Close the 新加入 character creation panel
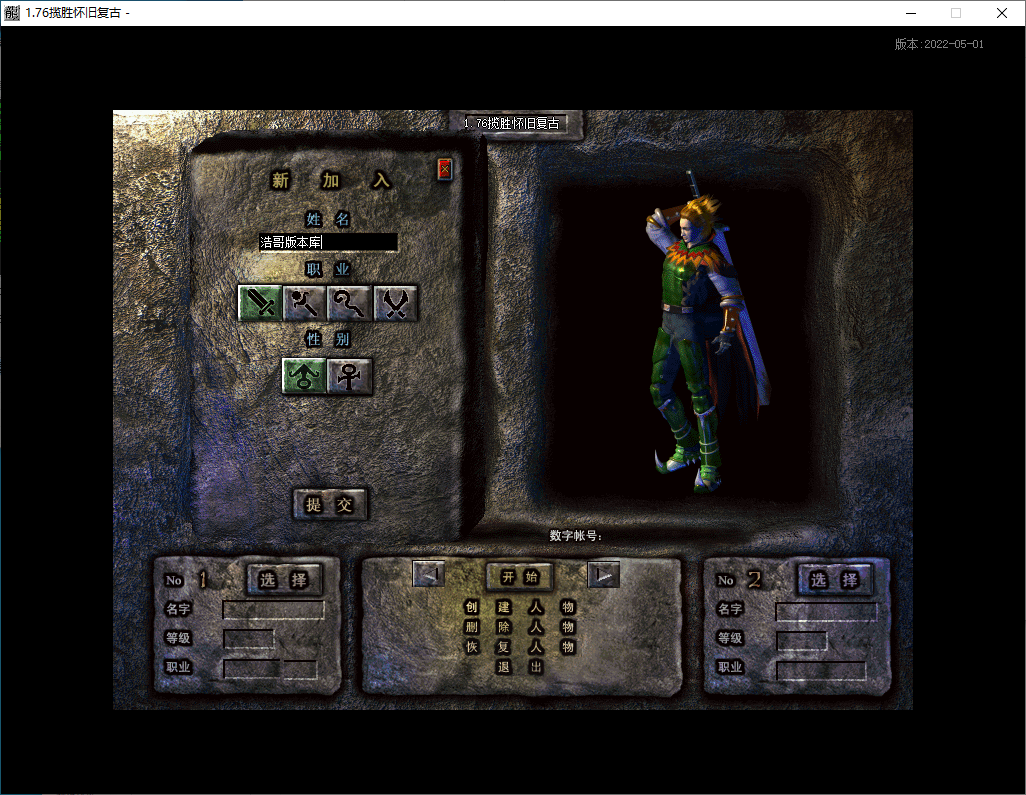 coord(445,169)
